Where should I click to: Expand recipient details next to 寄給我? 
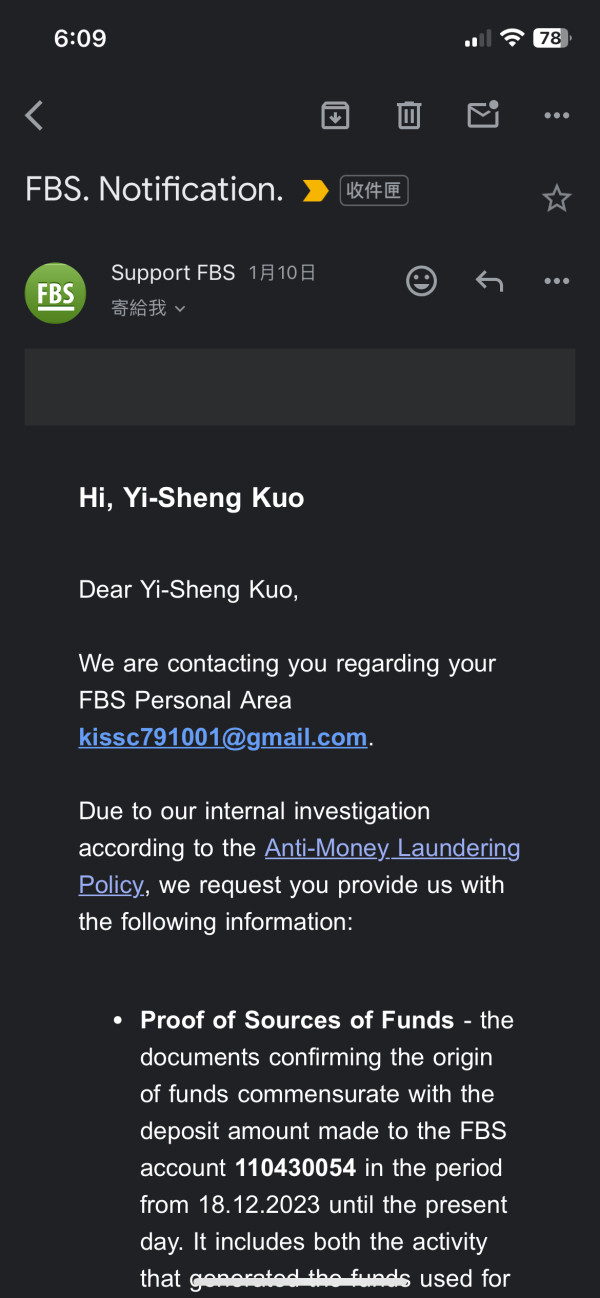point(180,309)
